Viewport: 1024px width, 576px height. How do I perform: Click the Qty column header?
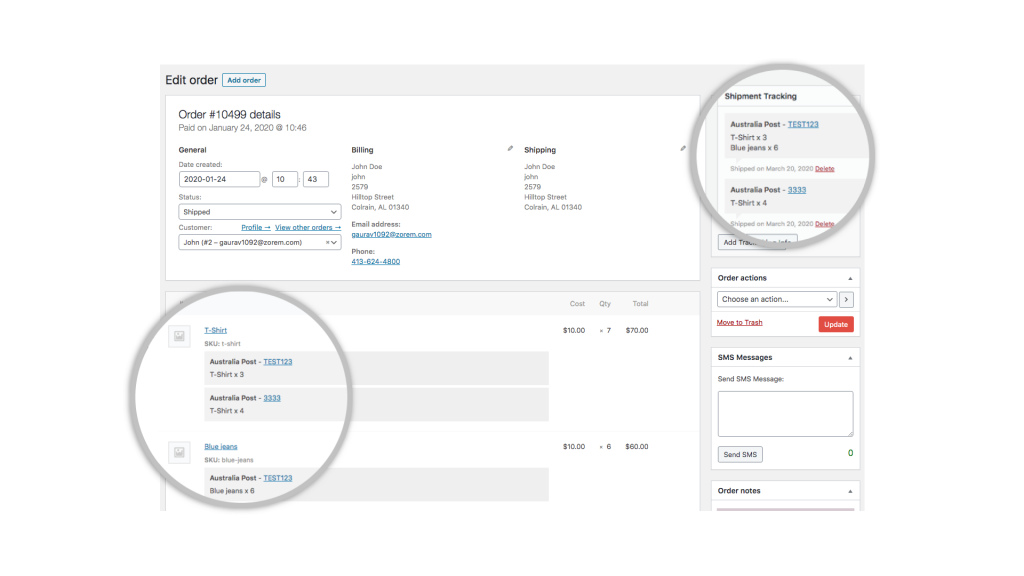click(x=605, y=304)
